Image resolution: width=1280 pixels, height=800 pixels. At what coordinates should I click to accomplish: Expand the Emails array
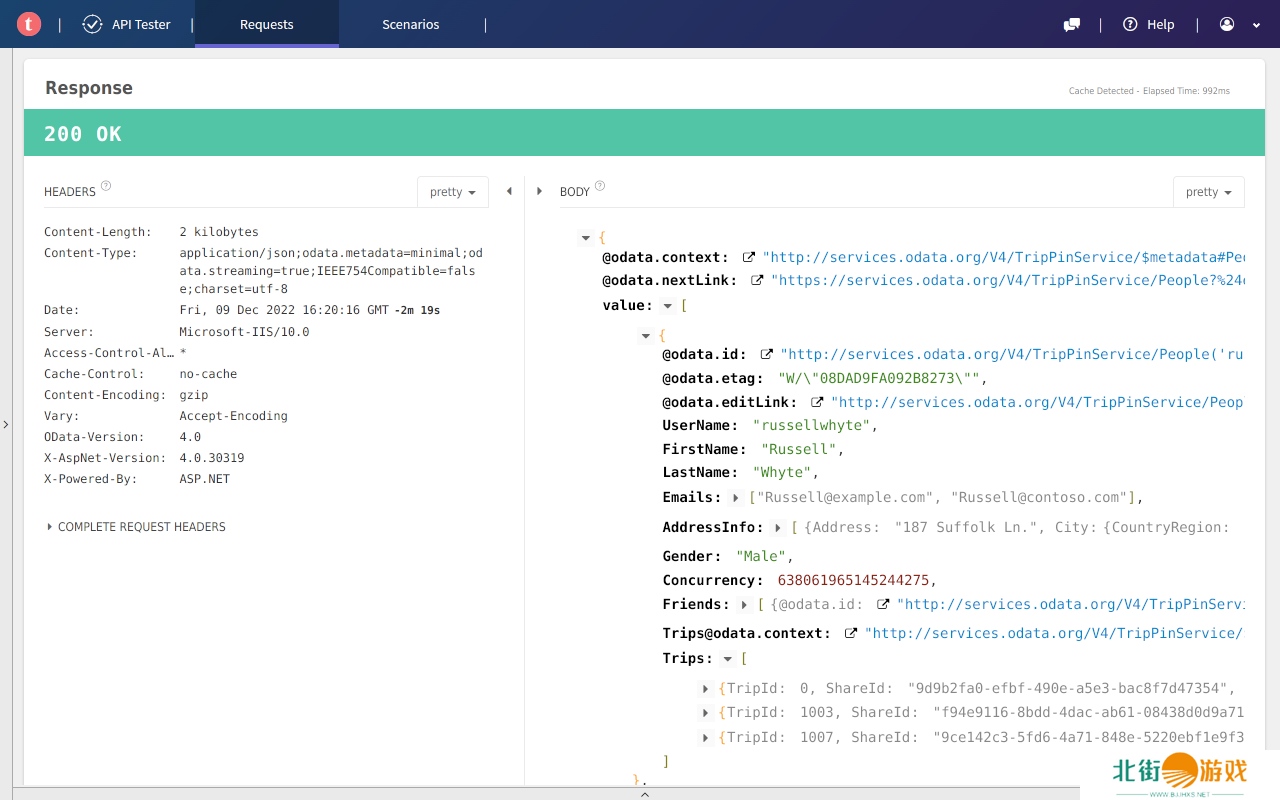(x=737, y=498)
